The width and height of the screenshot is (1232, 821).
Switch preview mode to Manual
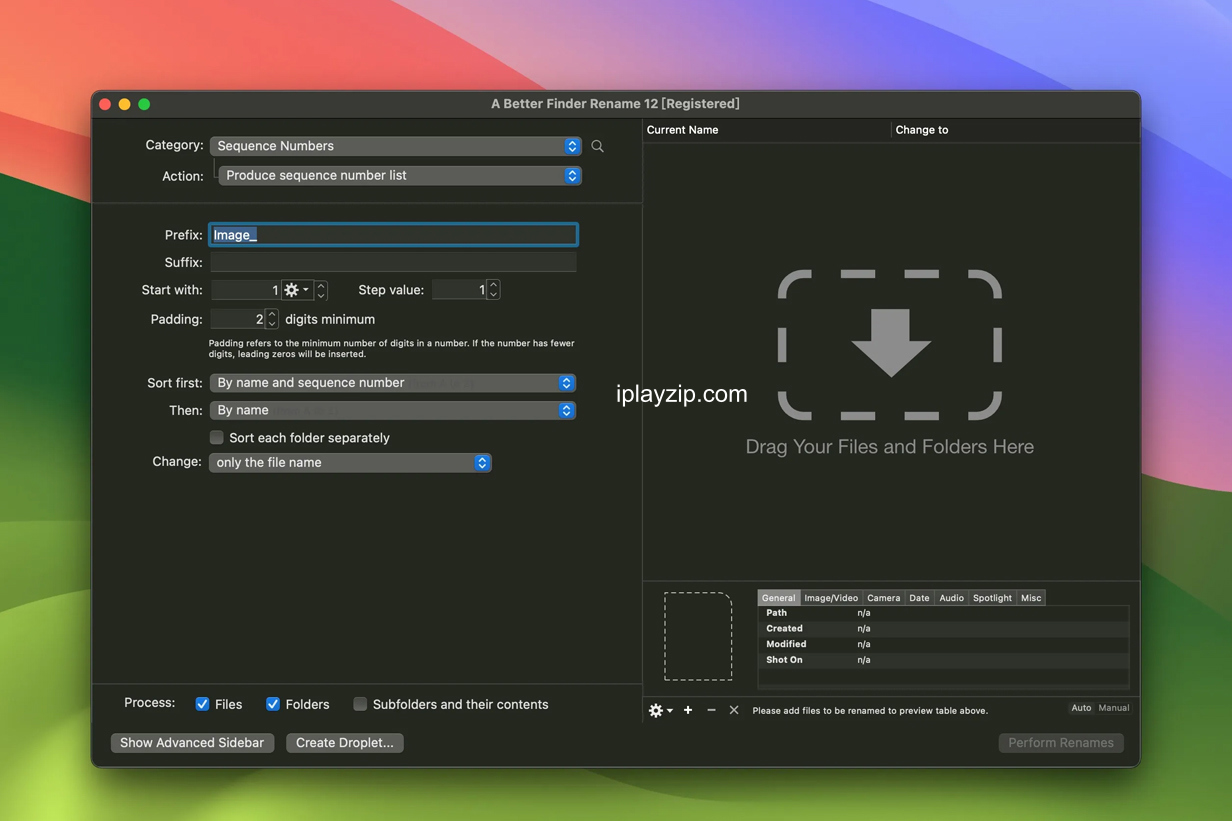click(x=1113, y=708)
